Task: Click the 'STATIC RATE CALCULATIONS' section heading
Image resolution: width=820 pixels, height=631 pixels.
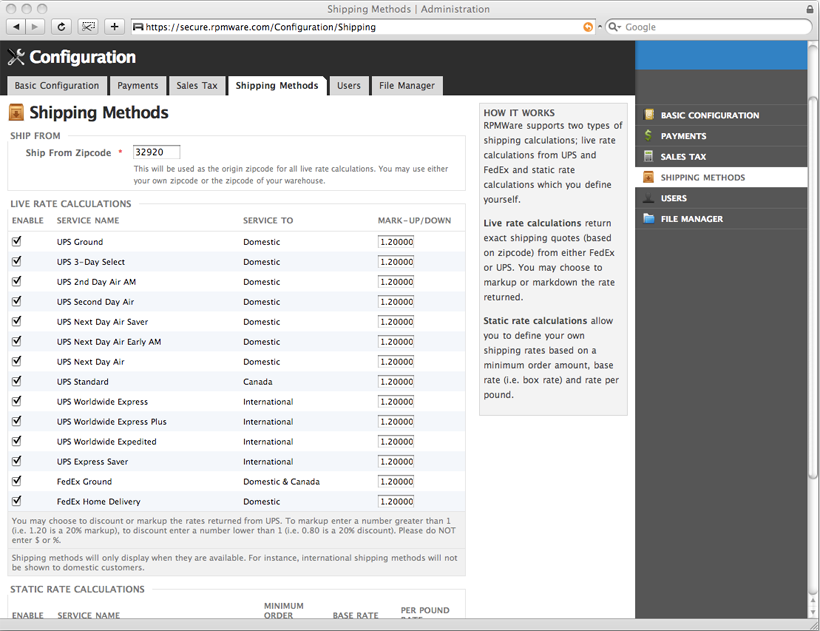Action: 77,589
